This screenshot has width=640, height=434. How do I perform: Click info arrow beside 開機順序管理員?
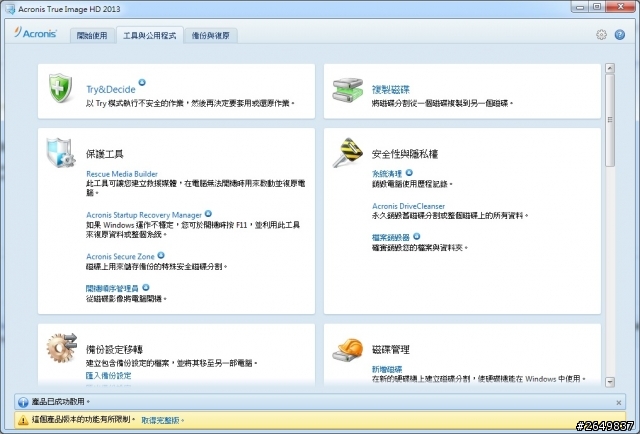146,287
